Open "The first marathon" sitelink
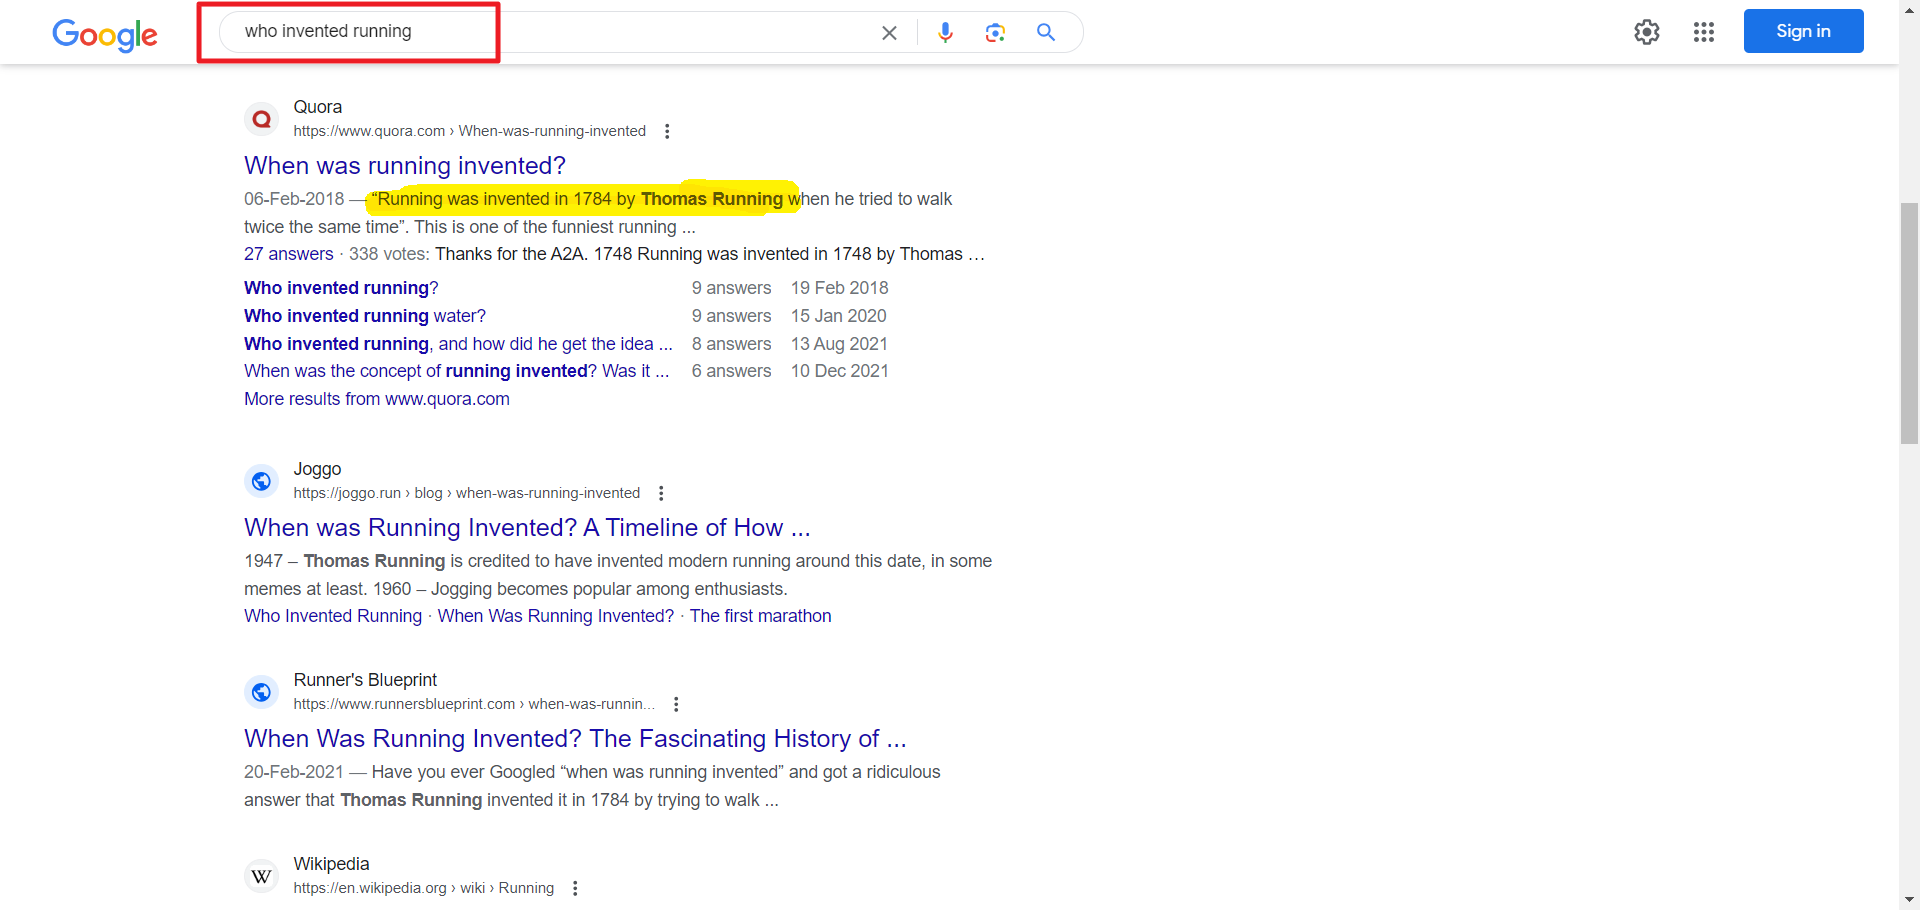This screenshot has width=1920, height=910. 760,616
